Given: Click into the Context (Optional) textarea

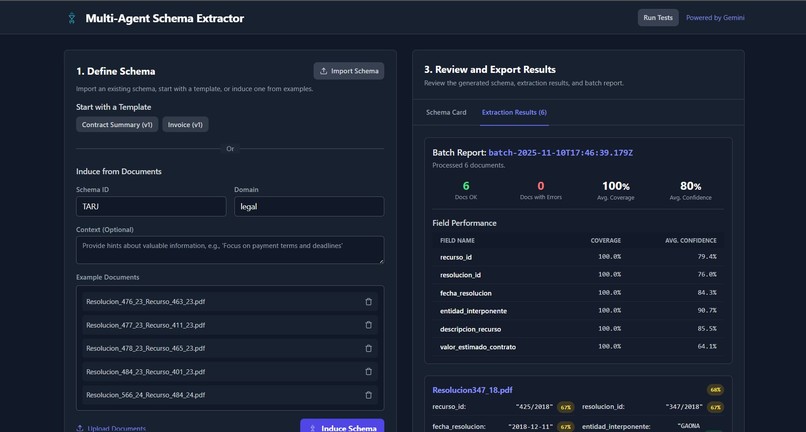Looking at the screenshot, I should tap(230, 250).
